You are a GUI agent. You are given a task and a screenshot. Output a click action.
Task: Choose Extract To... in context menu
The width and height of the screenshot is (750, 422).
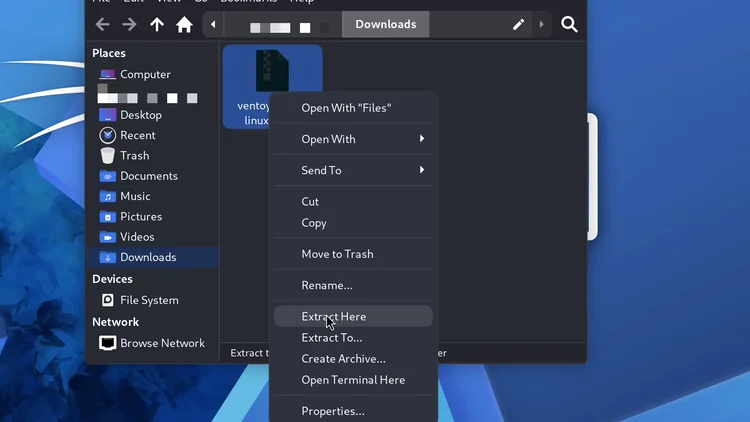pyautogui.click(x=353, y=338)
